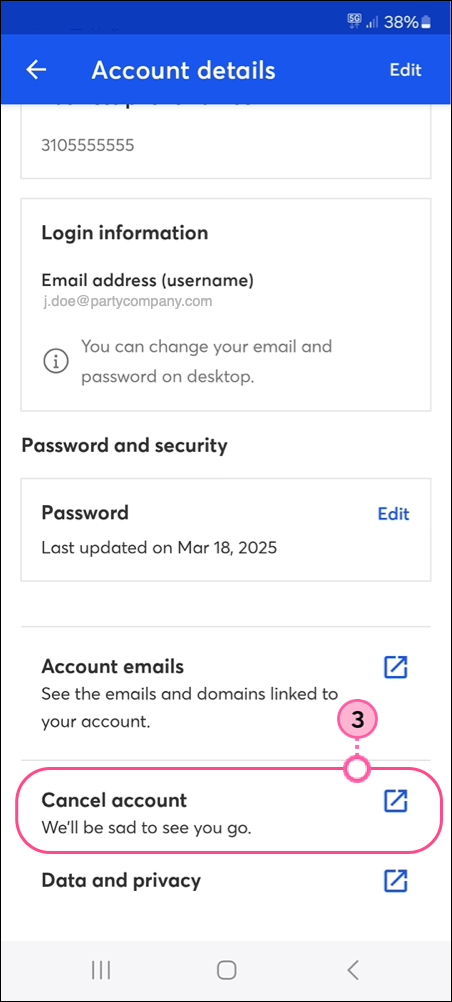
Task: Tap the Login information heading
Action: [x=125, y=233]
